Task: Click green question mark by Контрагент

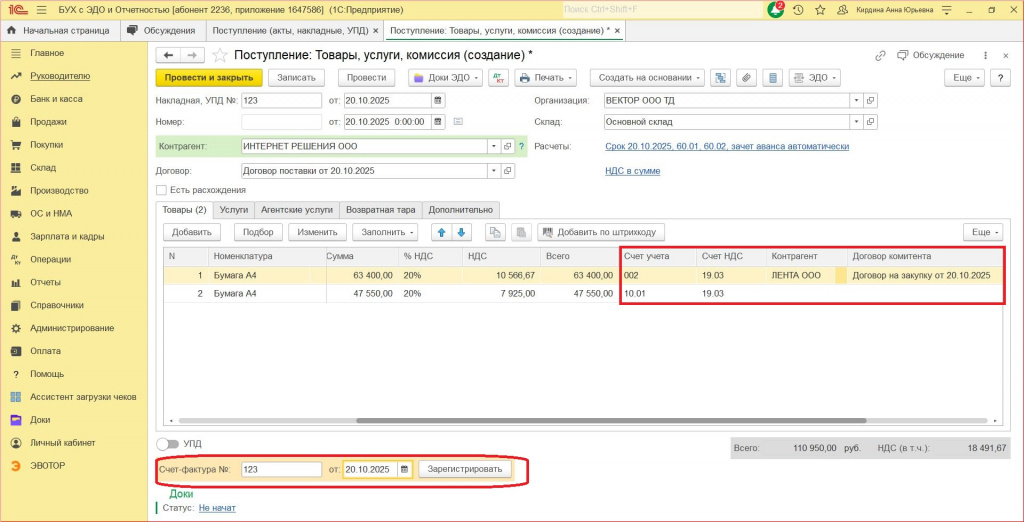Action: click(522, 146)
